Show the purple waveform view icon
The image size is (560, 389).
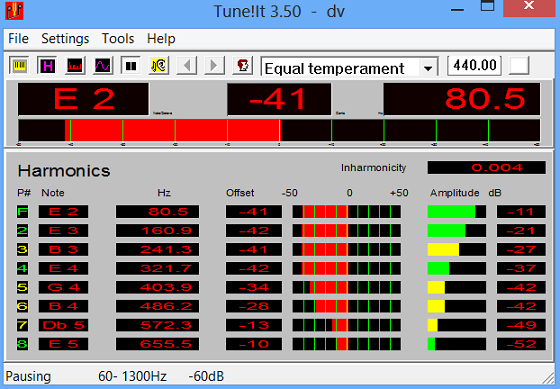[102, 66]
